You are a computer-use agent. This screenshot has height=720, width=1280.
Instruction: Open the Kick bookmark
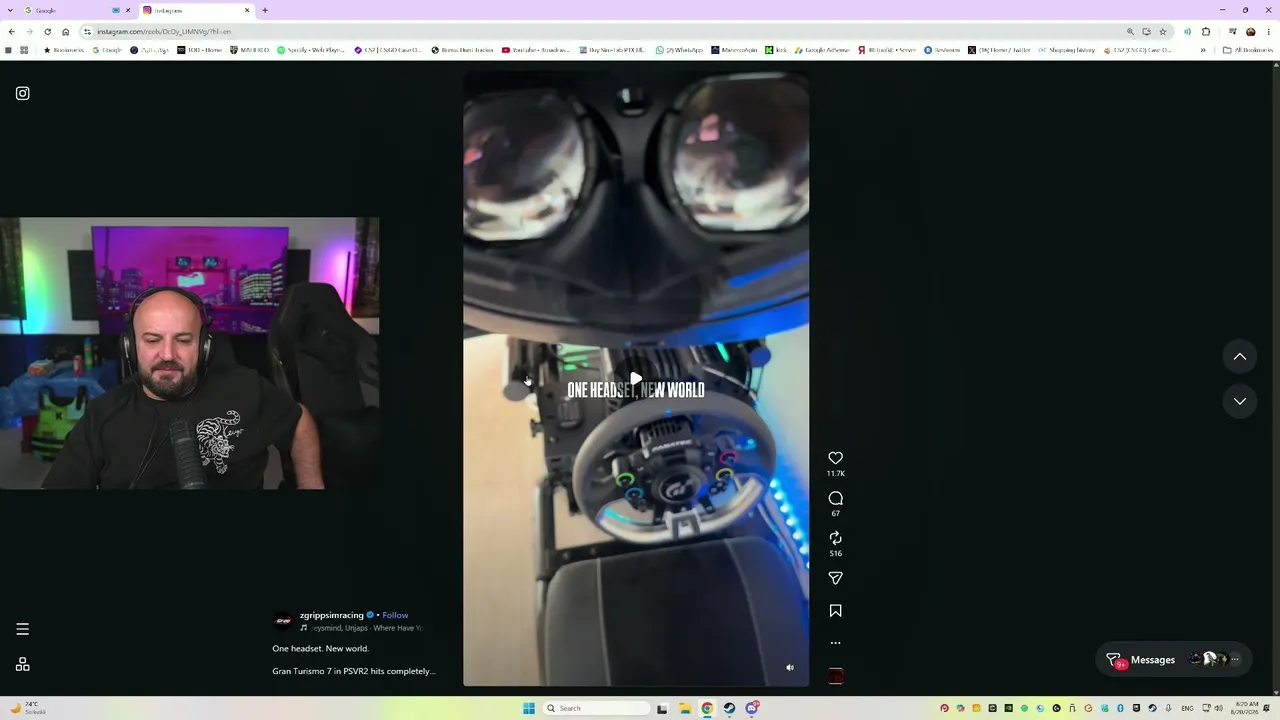click(776, 50)
